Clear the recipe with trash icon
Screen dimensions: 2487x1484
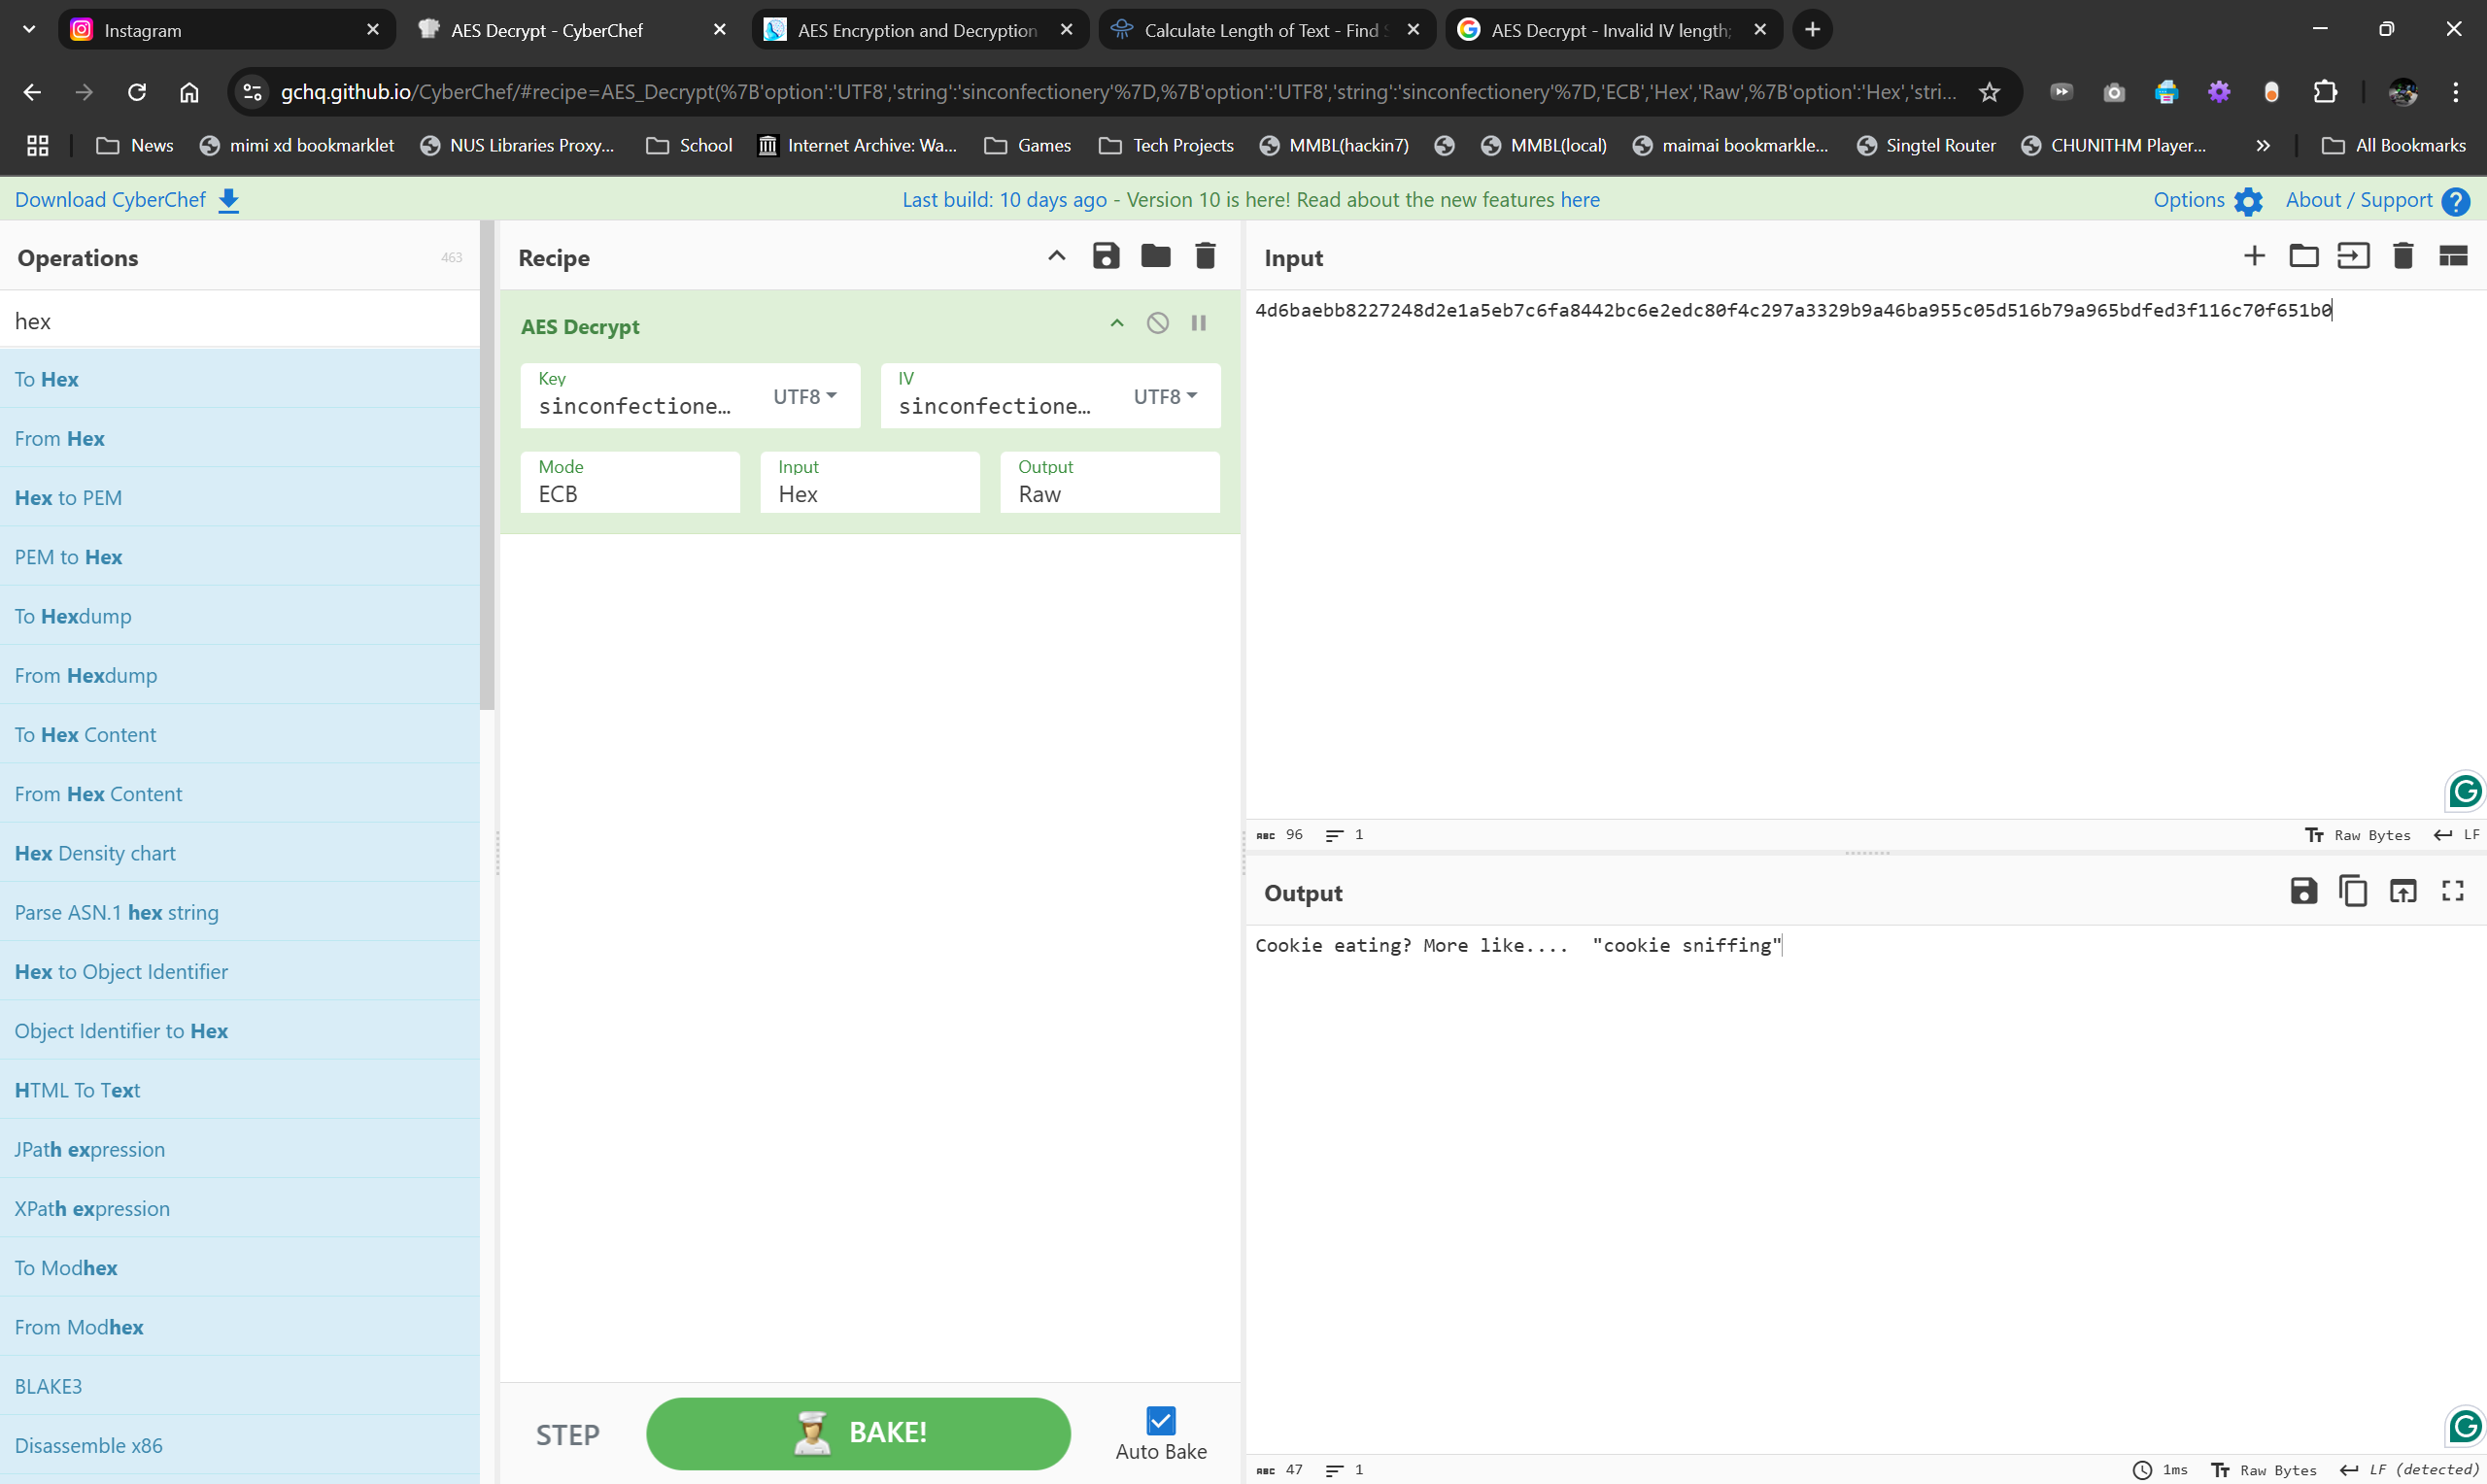1205,256
